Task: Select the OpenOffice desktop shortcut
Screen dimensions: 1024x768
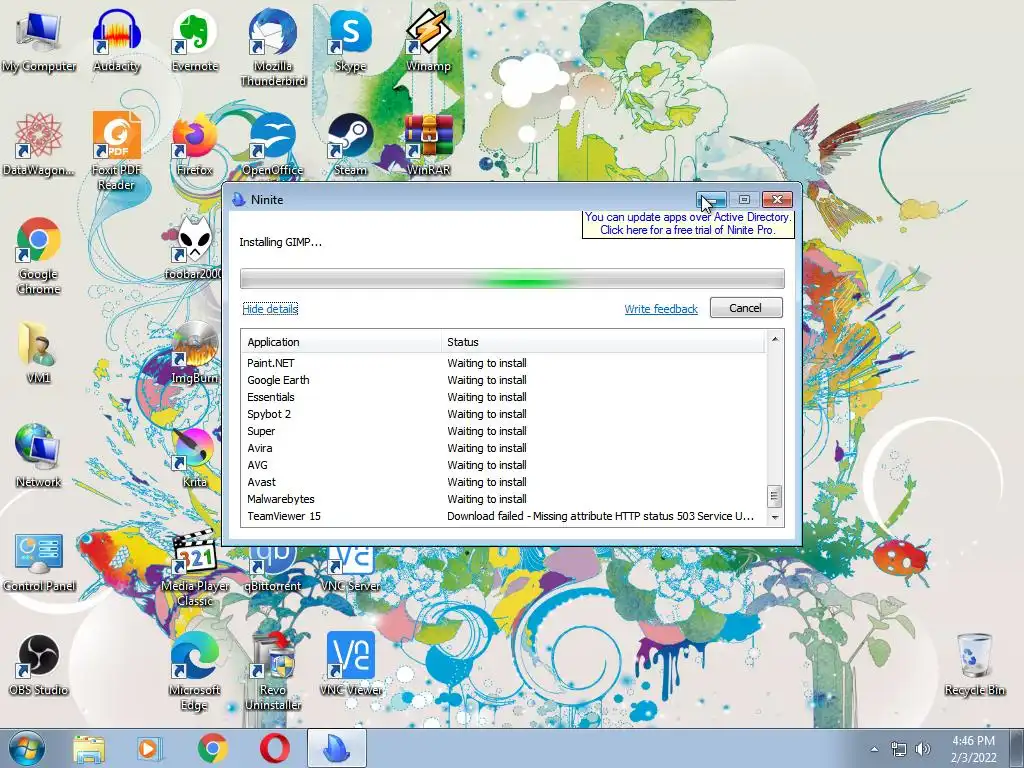Action: 273,144
